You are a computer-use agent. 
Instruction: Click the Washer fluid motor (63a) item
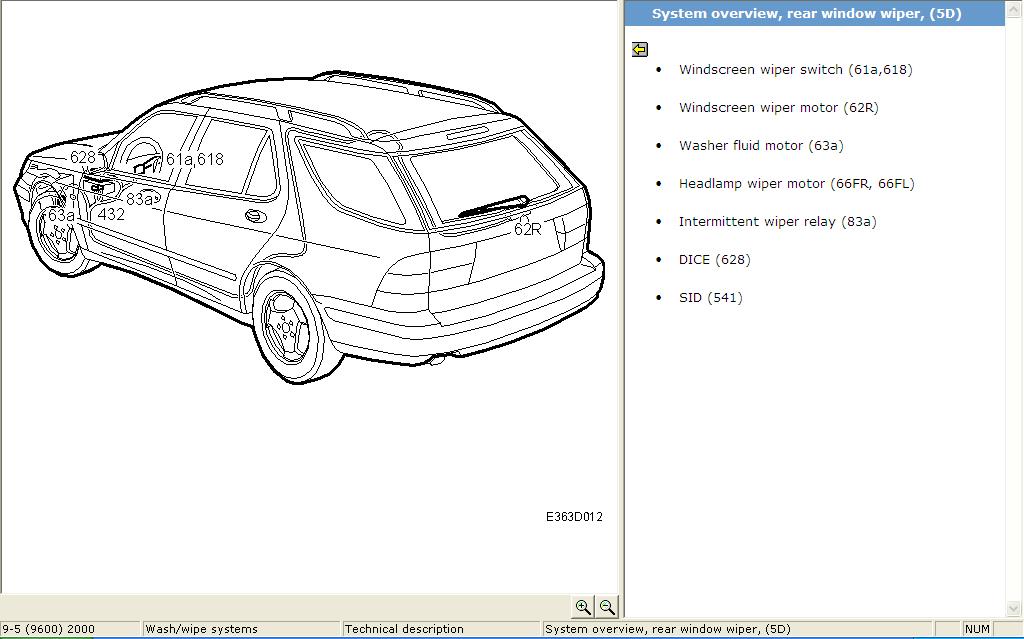tap(761, 145)
